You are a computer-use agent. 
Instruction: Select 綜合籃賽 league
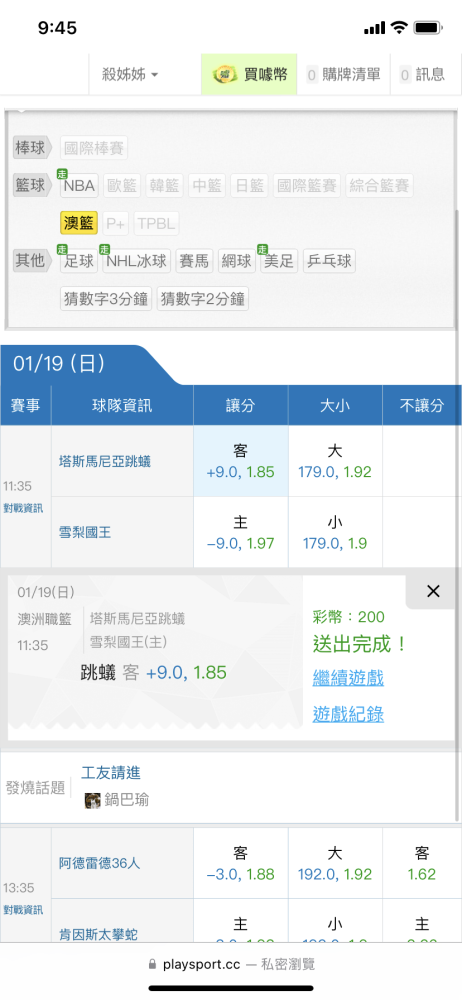380,186
